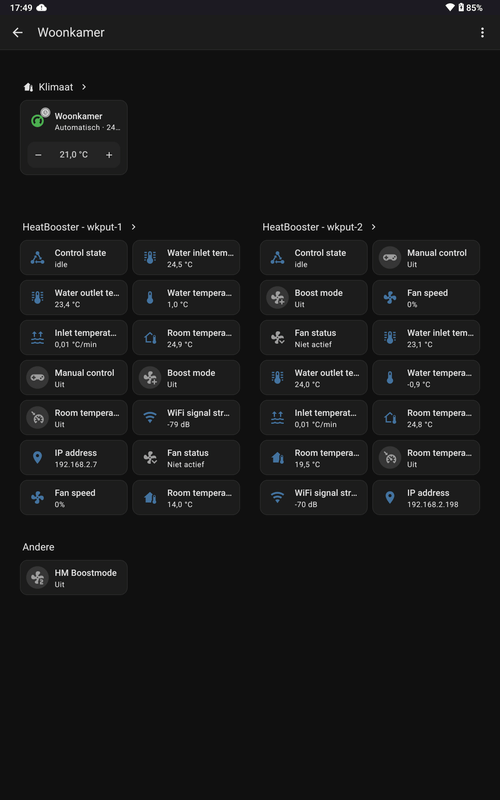Click the wkput-2 Control state icon
The height and width of the screenshot is (800, 500).
click(278, 258)
